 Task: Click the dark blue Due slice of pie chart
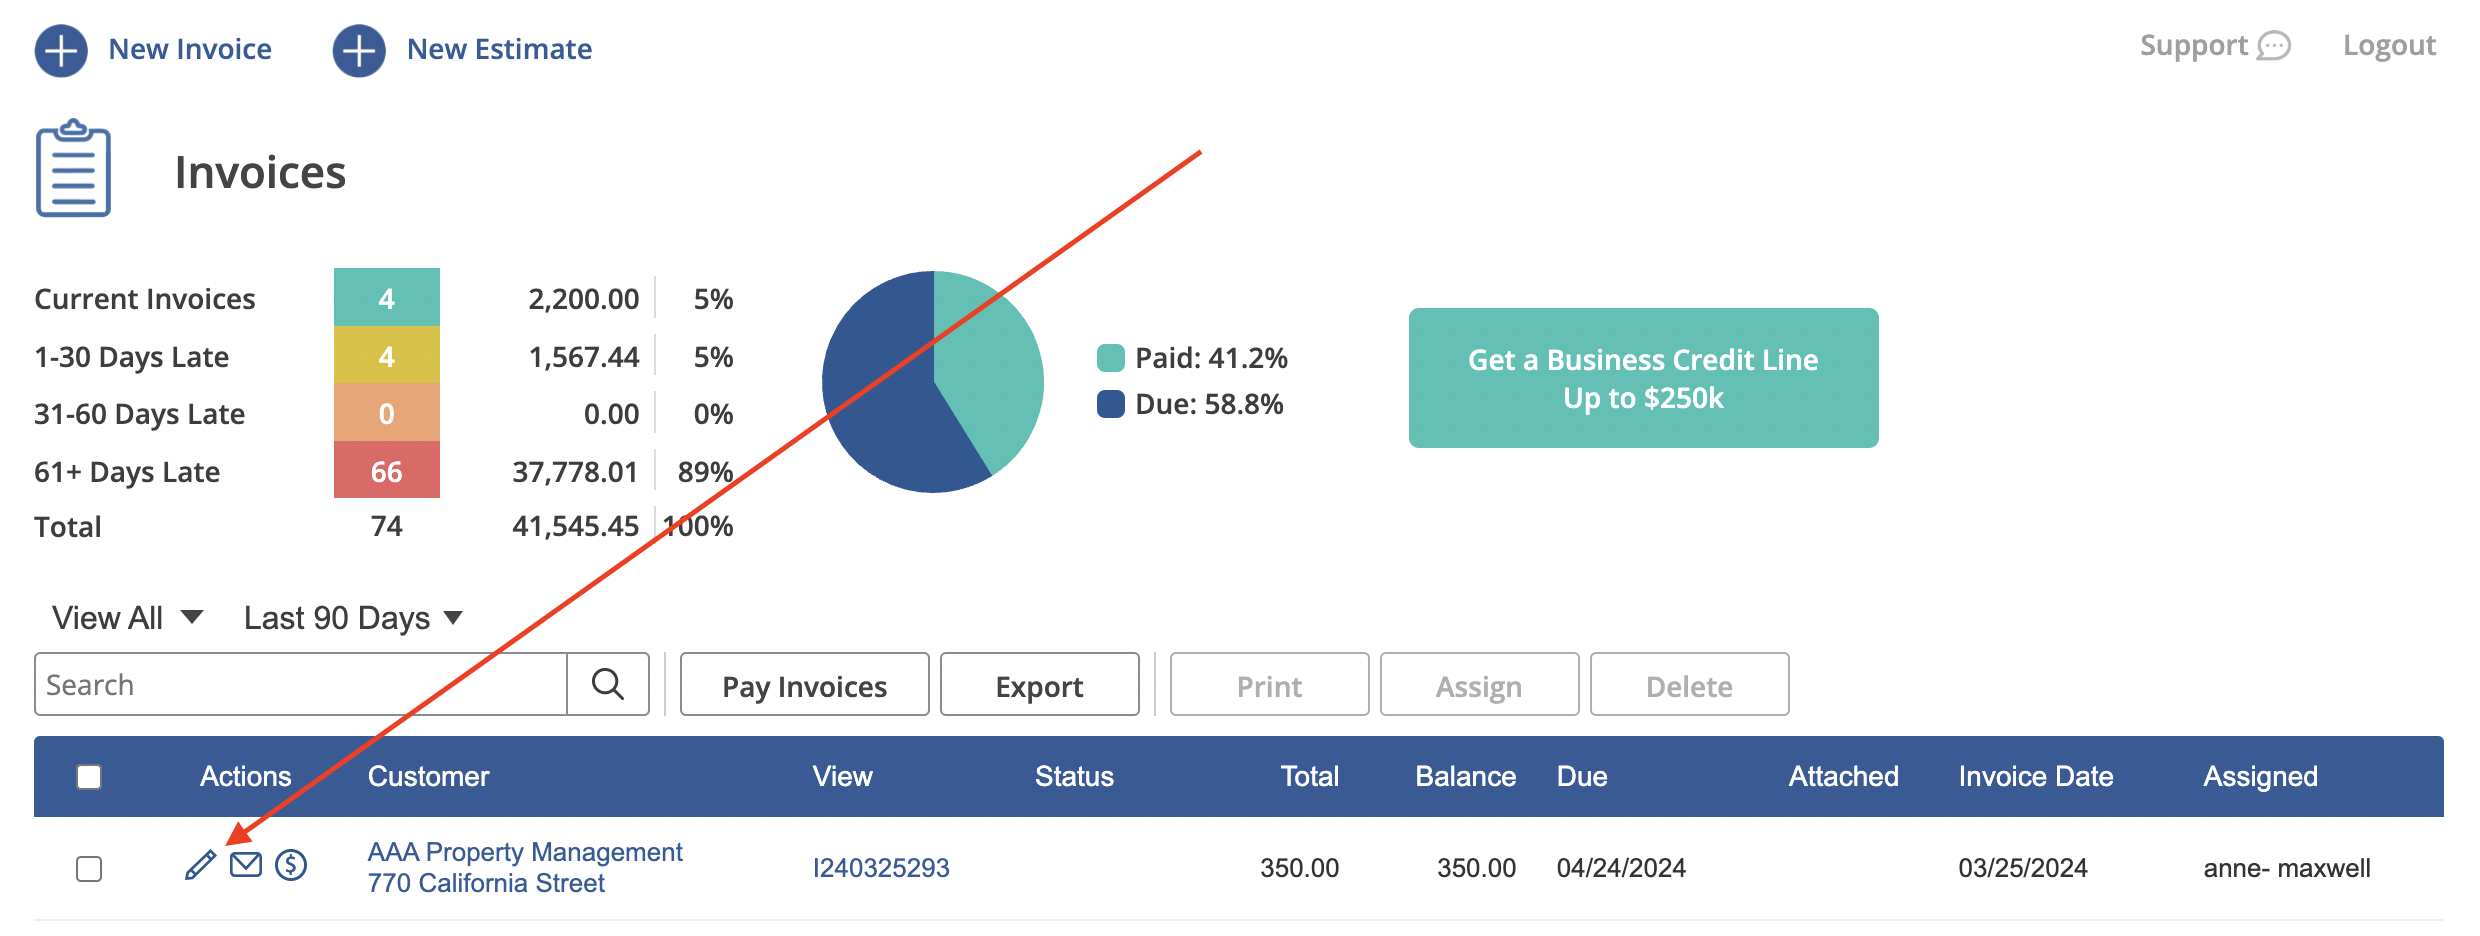[880, 400]
